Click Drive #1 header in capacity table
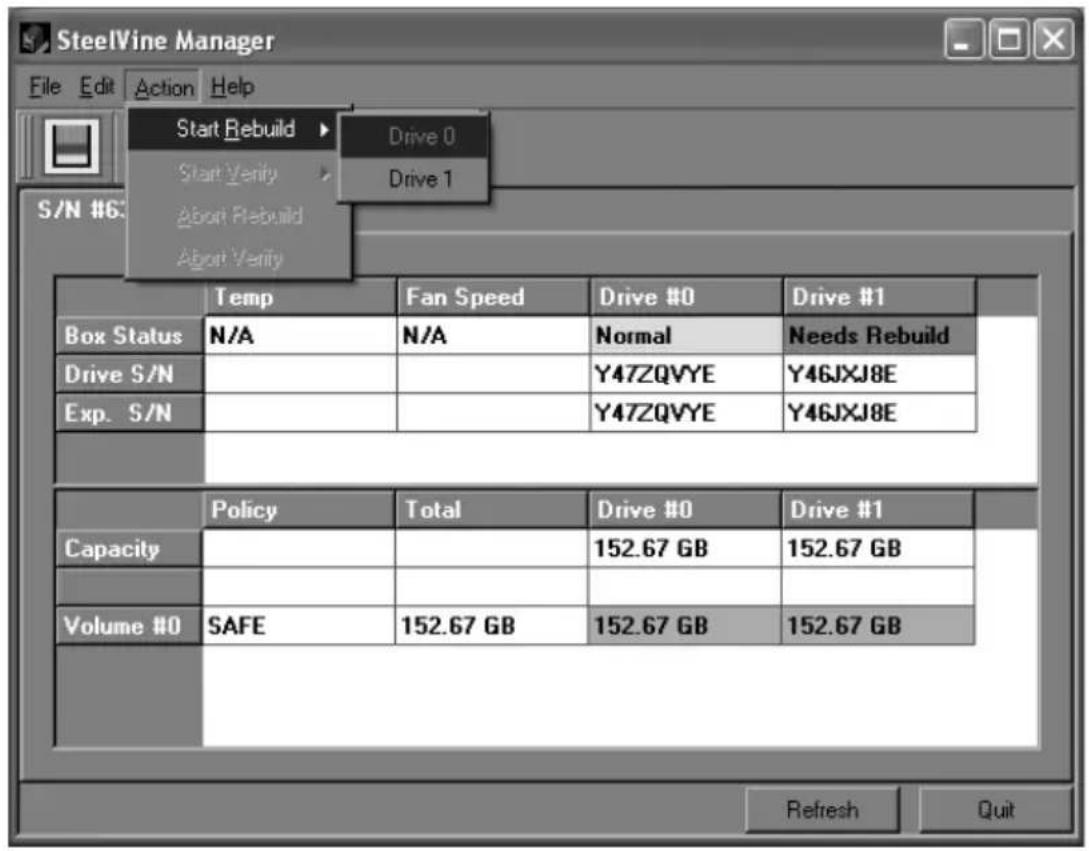 [x=877, y=510]
